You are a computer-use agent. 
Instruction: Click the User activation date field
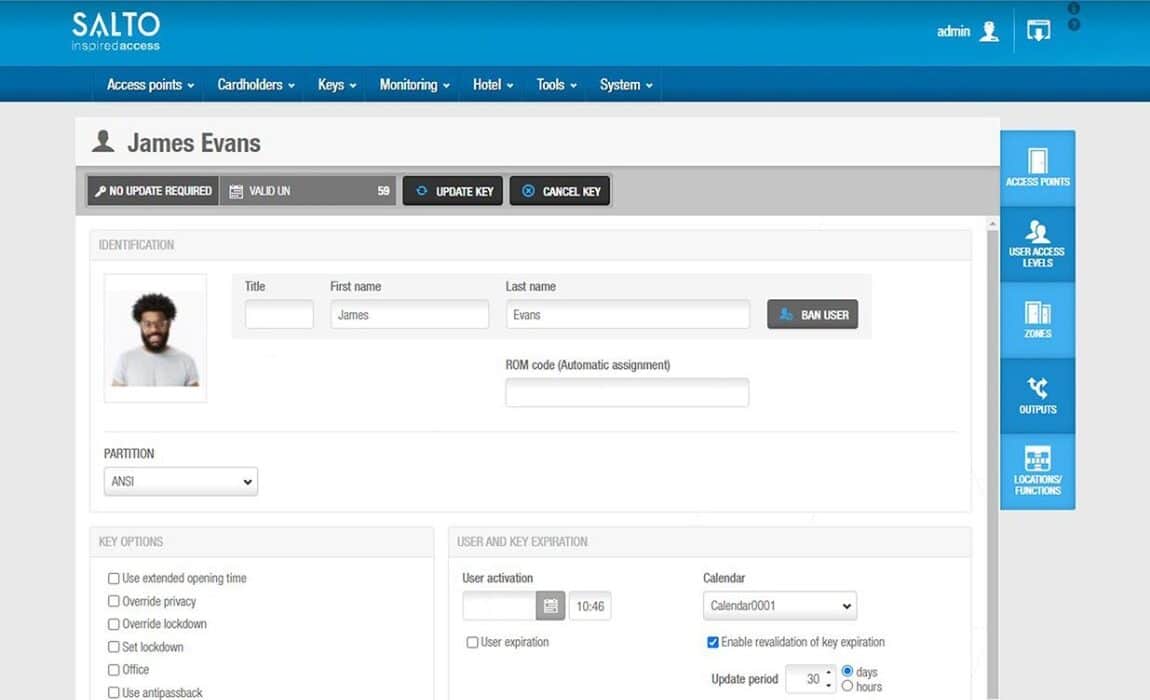click(500, 606)
